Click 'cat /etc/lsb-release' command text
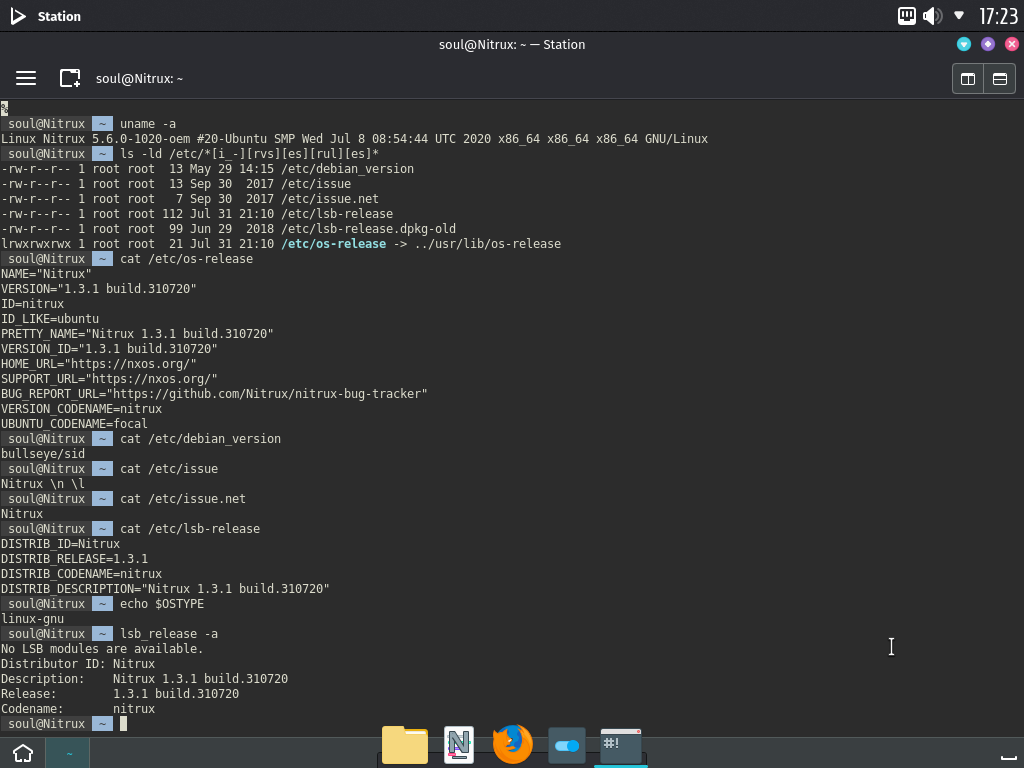 (190, 529)
